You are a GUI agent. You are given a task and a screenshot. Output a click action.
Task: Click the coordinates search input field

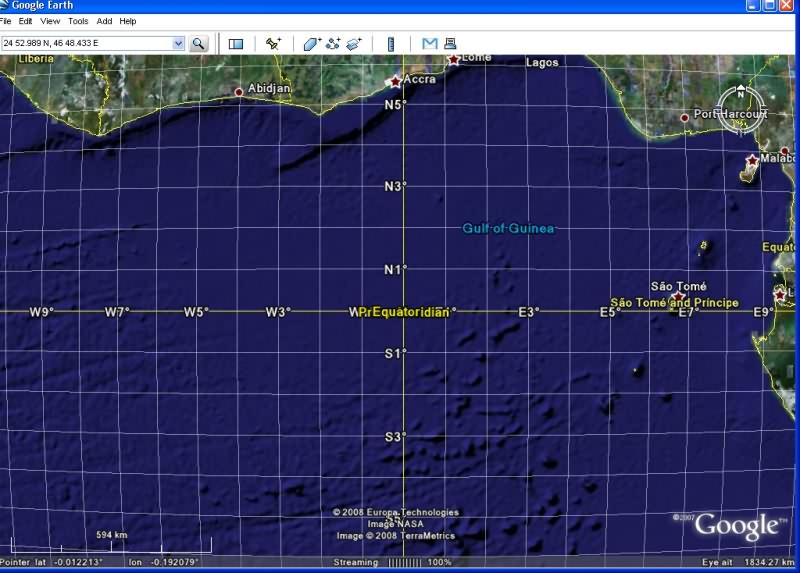87,43
